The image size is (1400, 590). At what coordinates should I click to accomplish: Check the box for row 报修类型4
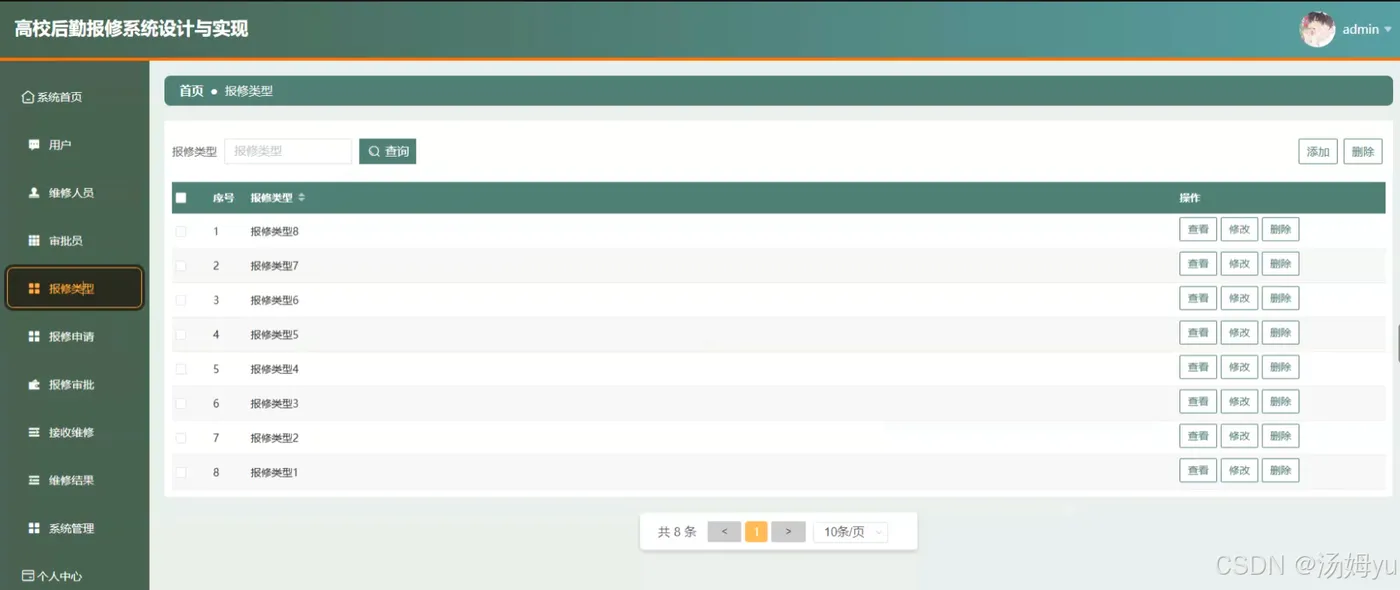click(181, 369)
